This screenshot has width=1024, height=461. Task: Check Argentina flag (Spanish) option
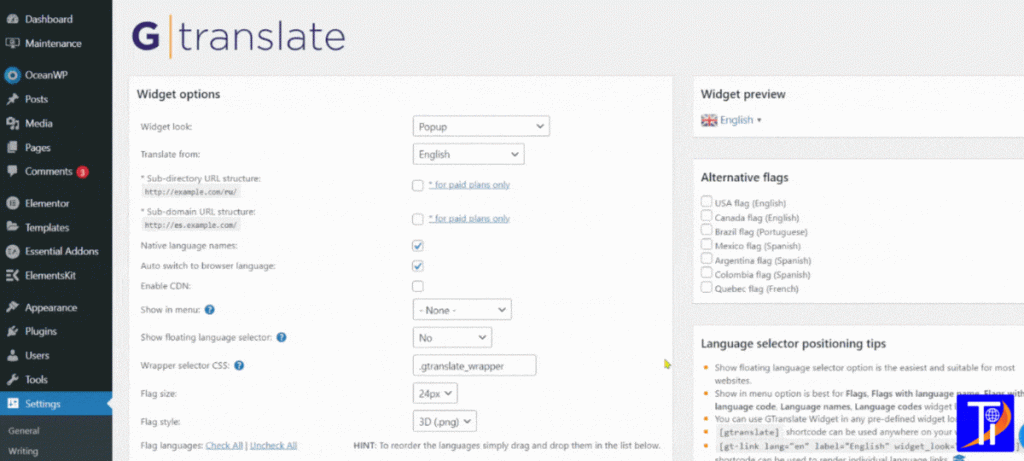[706, 259]
